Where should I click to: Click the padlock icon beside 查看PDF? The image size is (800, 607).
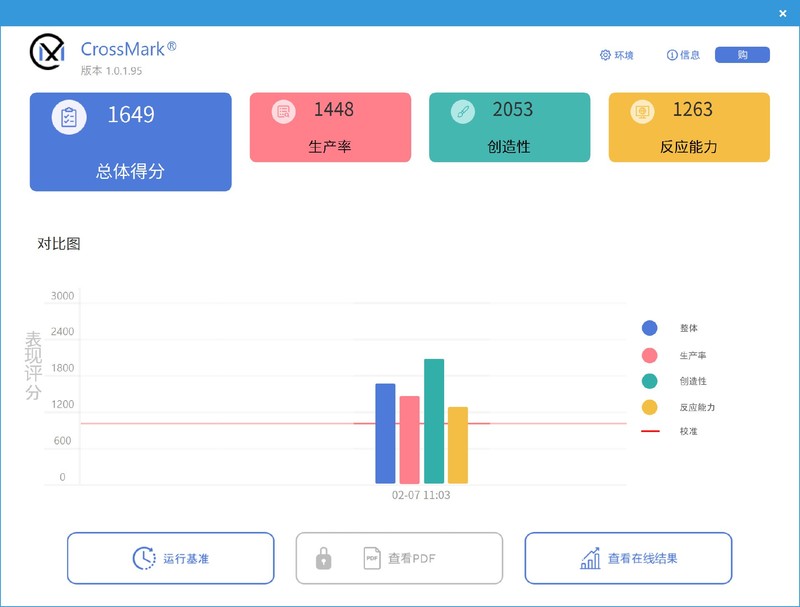323,558
